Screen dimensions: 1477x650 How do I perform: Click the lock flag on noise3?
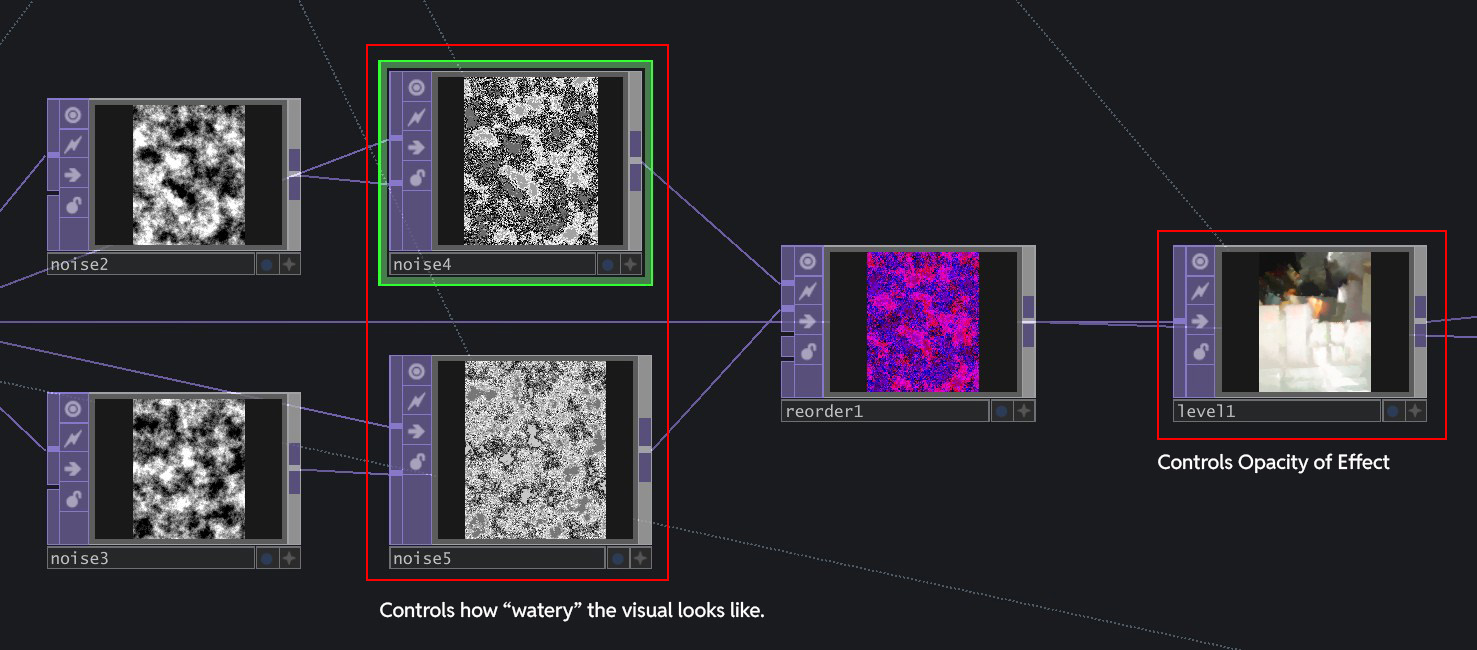(73, 499)
